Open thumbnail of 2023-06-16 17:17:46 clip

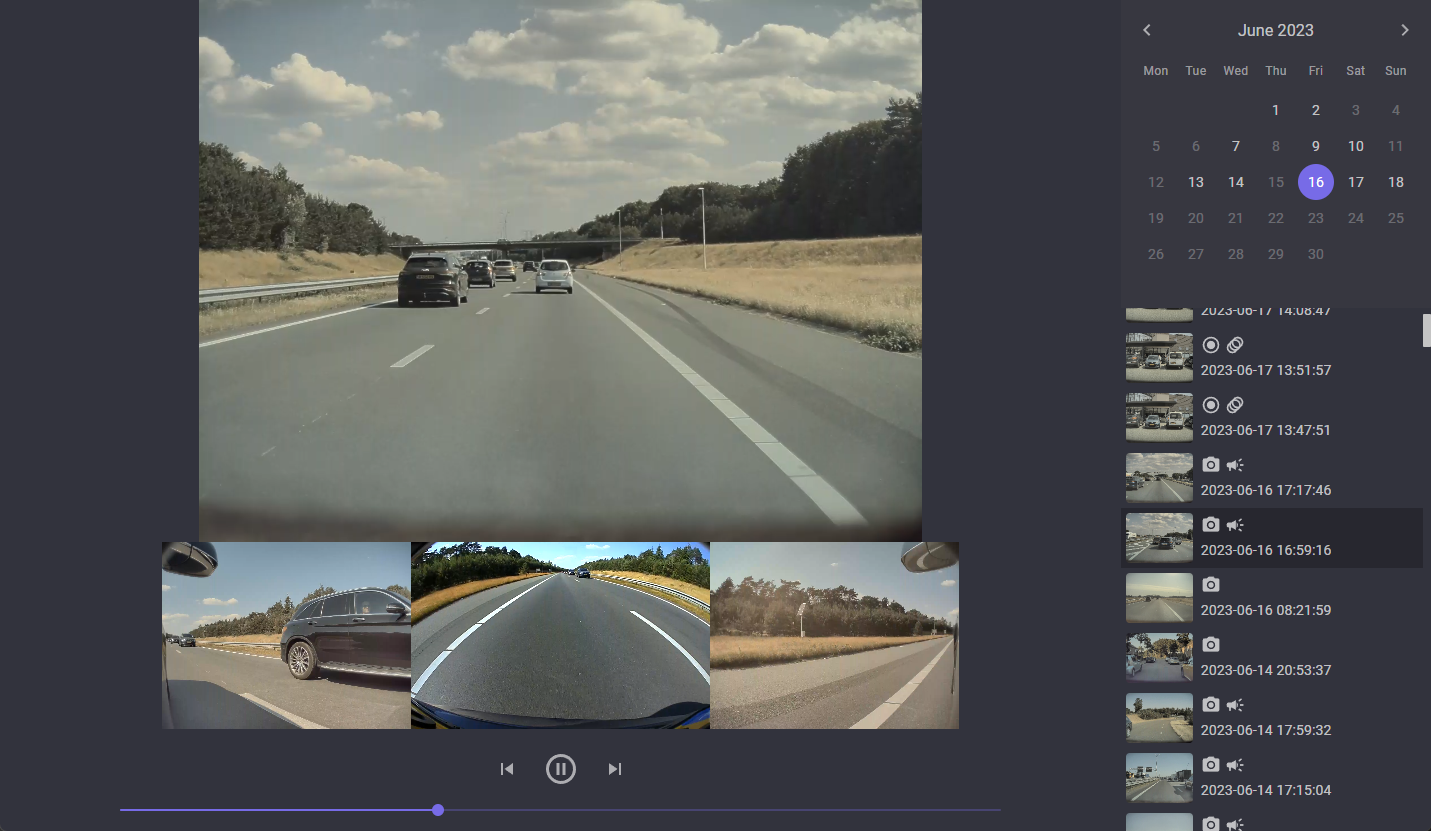tap(1159, 477)
